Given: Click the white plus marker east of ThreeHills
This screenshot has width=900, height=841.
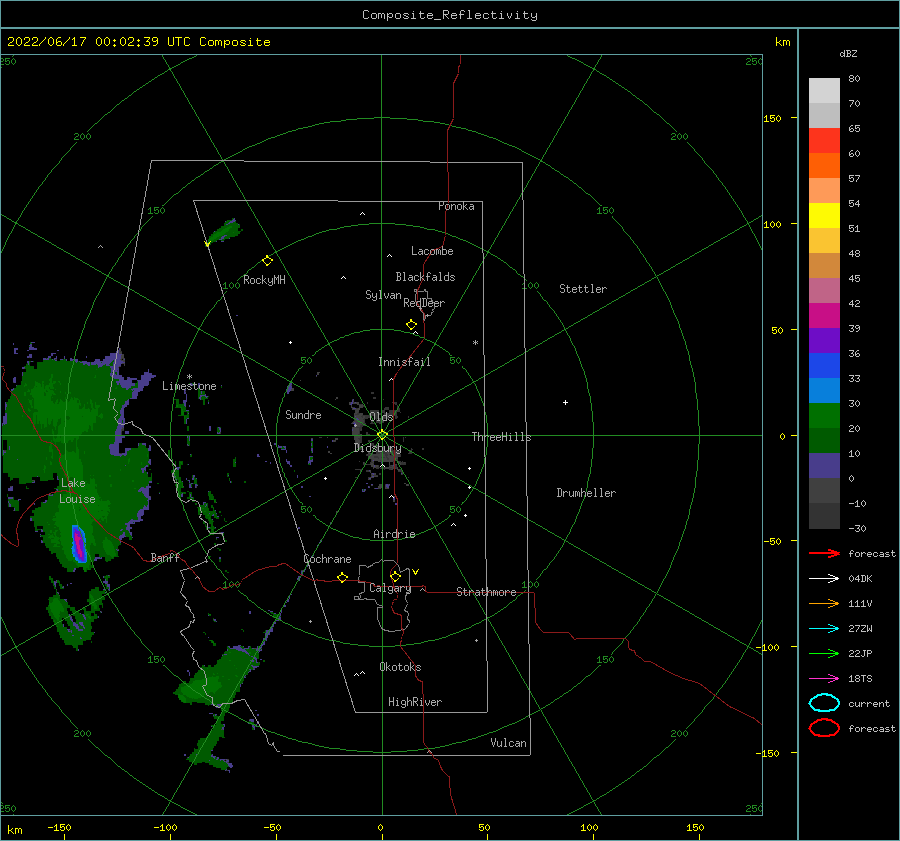Looking at the screenshot, I should [565, 402].
